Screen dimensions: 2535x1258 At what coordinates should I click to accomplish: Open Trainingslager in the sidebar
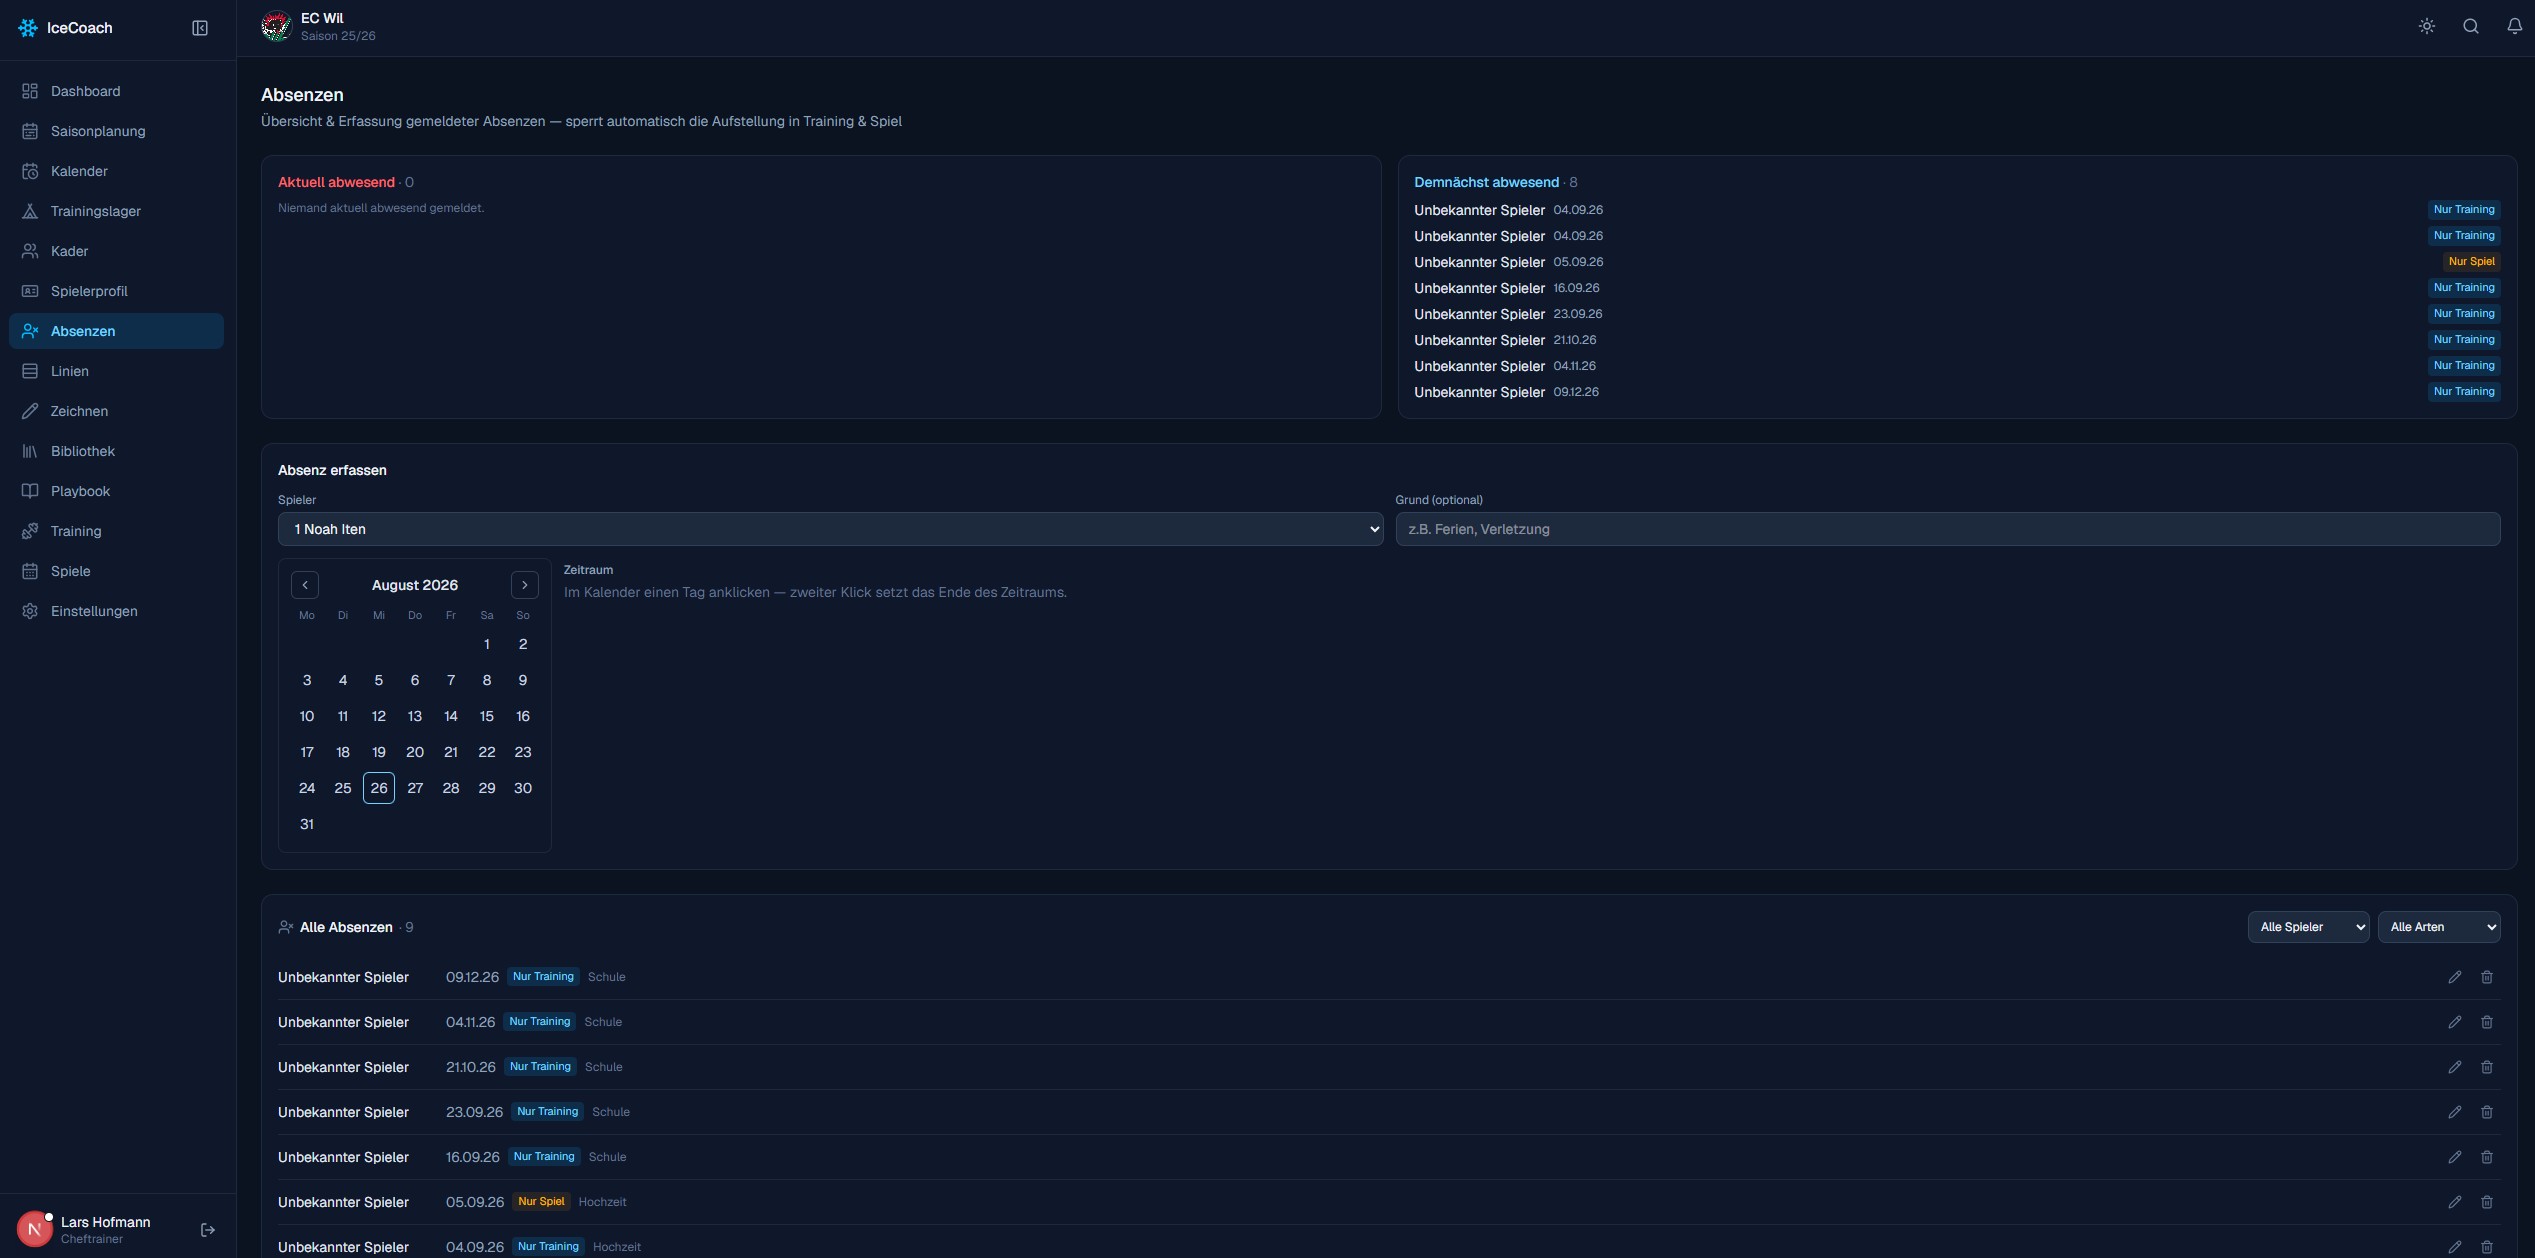[116, 211]
